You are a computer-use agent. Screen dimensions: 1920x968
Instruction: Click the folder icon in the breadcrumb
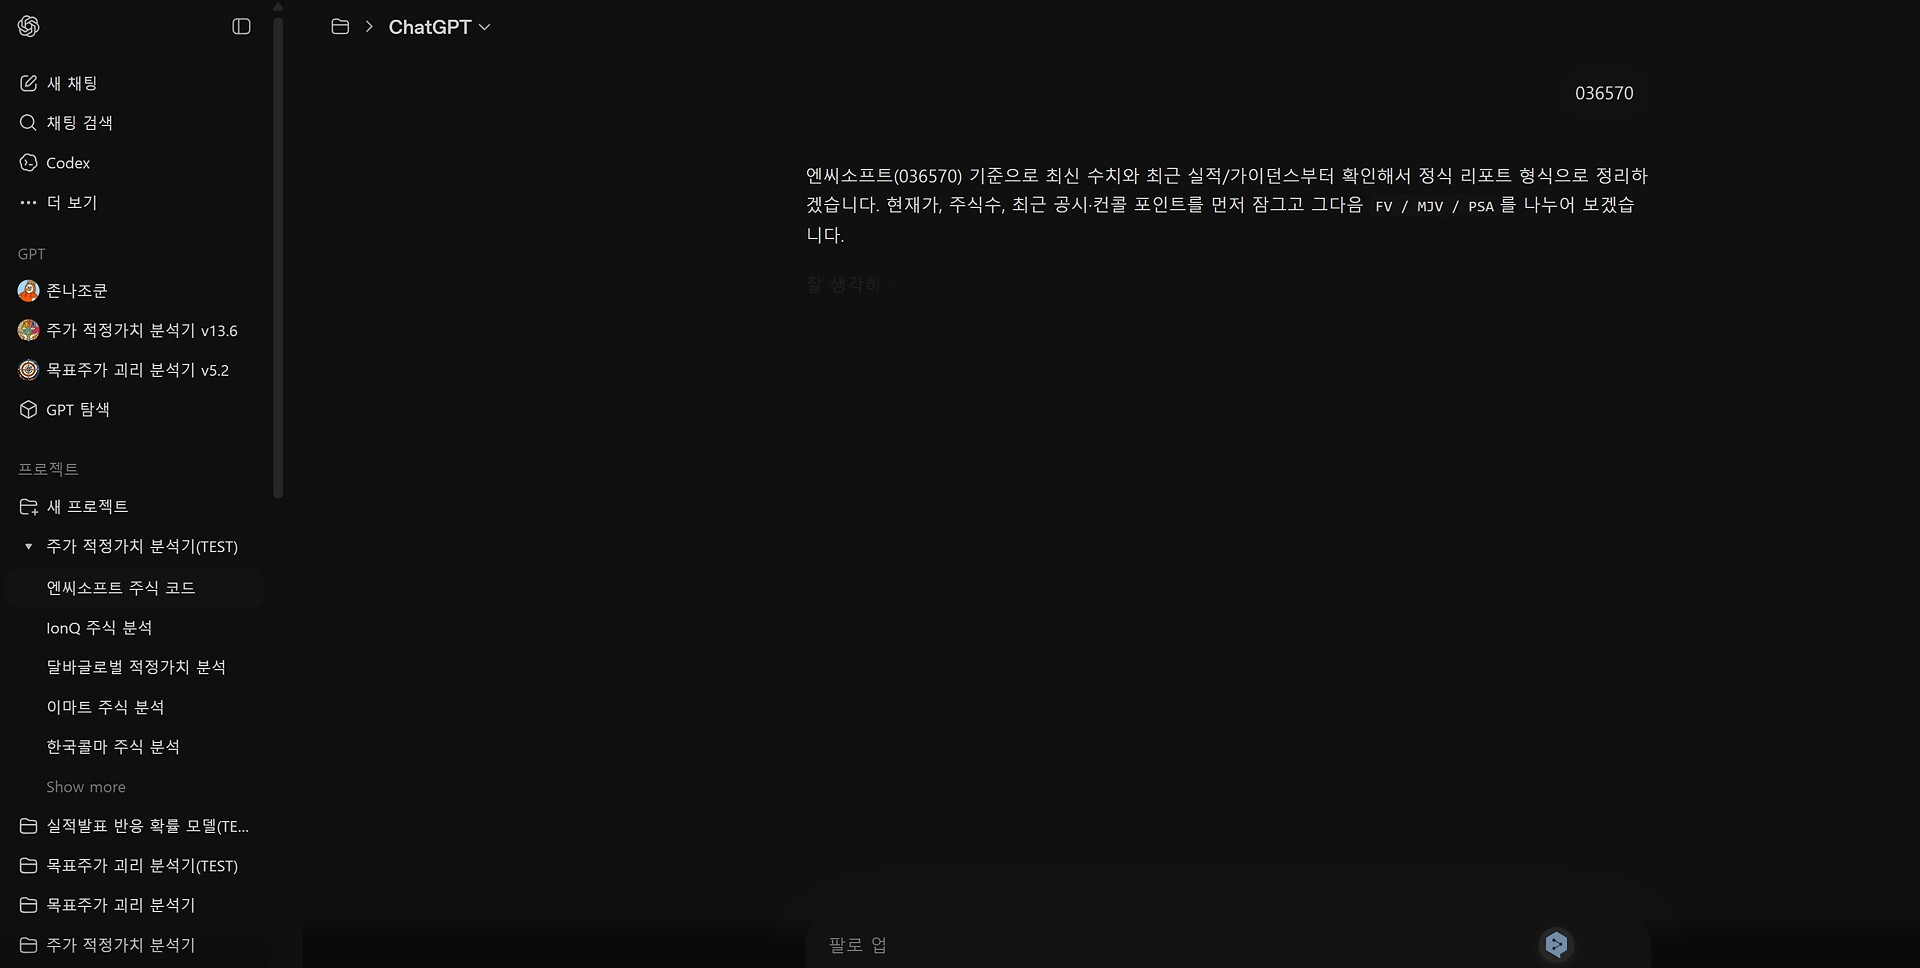(340, 27)
